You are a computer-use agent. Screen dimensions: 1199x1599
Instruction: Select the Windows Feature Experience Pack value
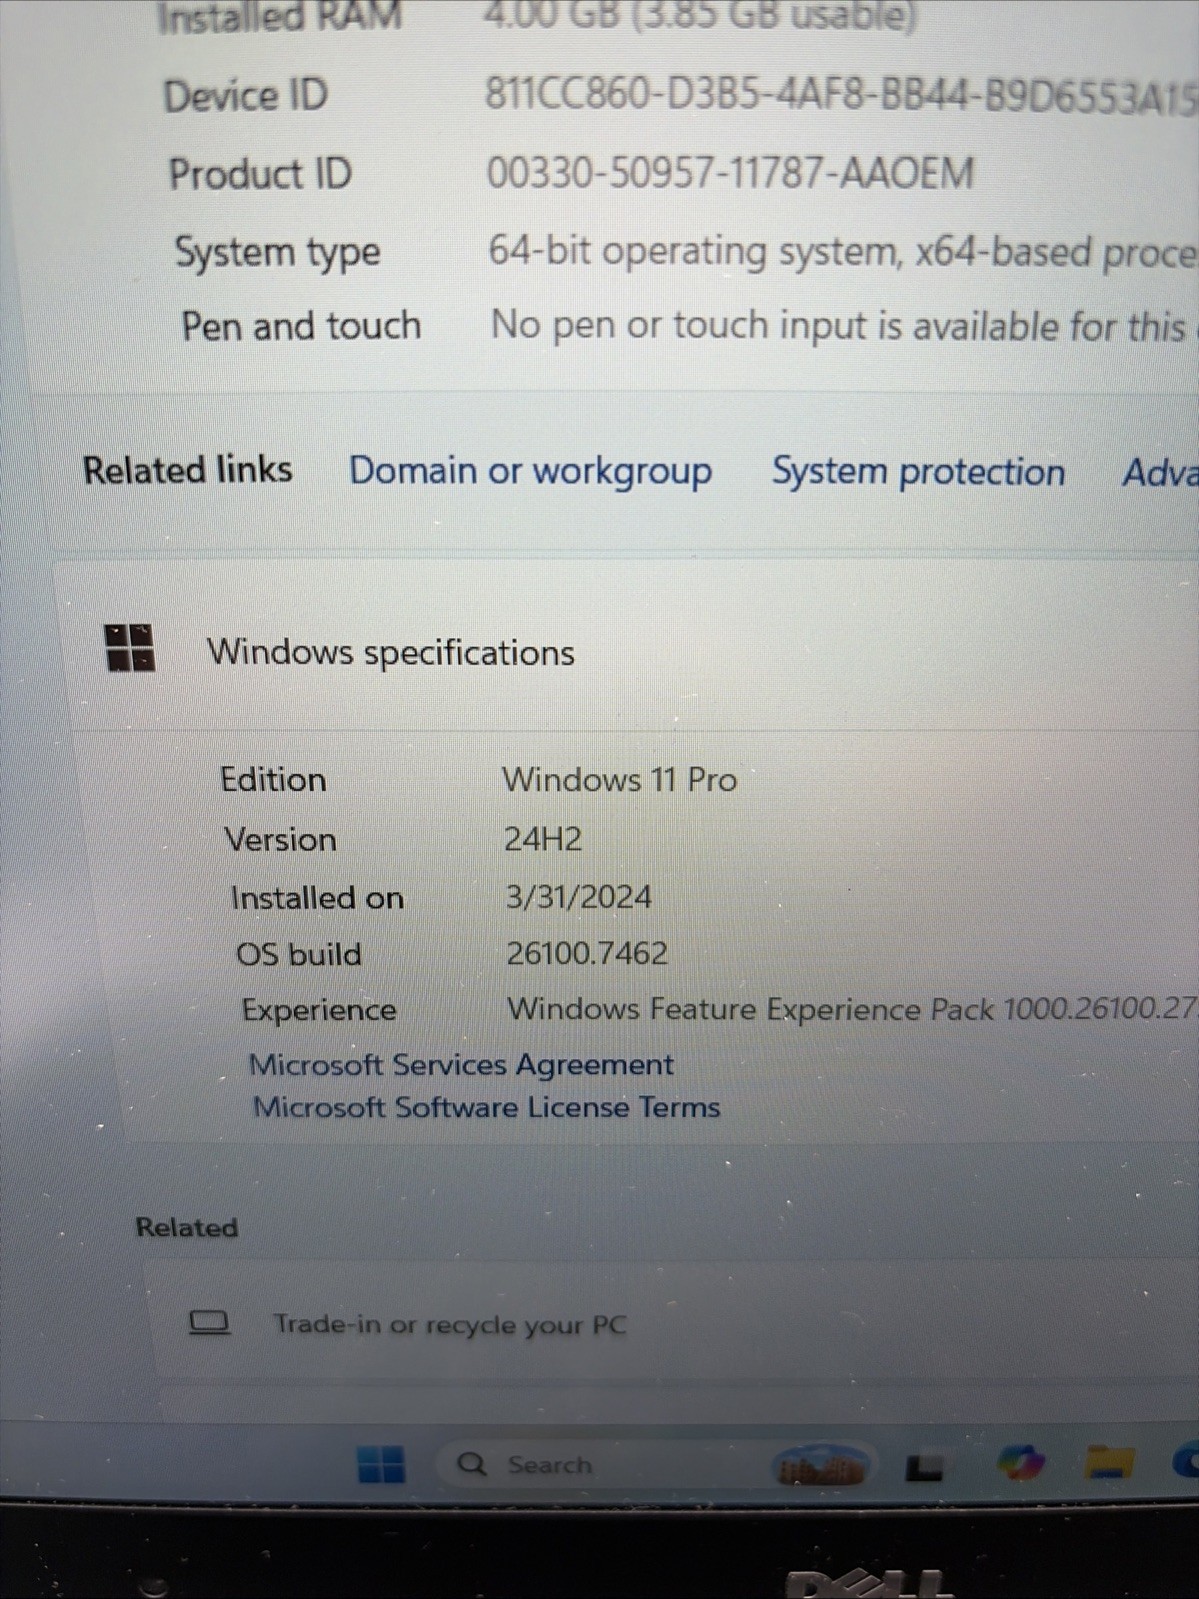(853, 1010)
